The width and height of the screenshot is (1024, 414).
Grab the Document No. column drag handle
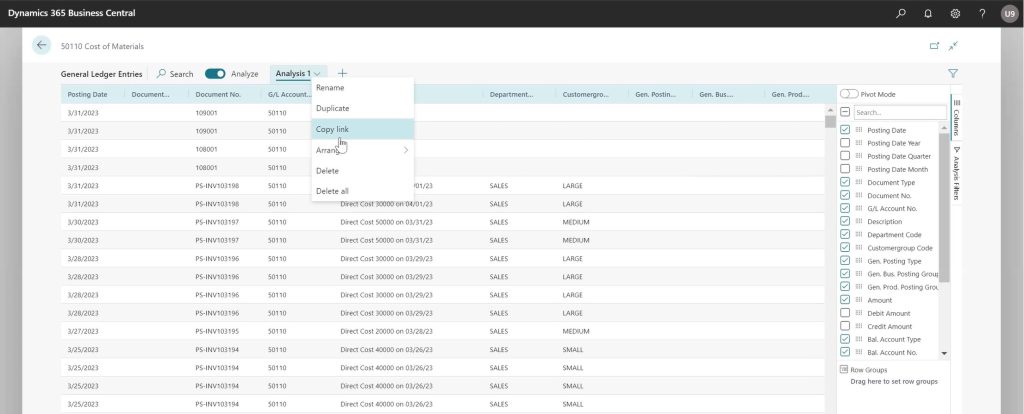pyautogui.click(x=859, y=195)
